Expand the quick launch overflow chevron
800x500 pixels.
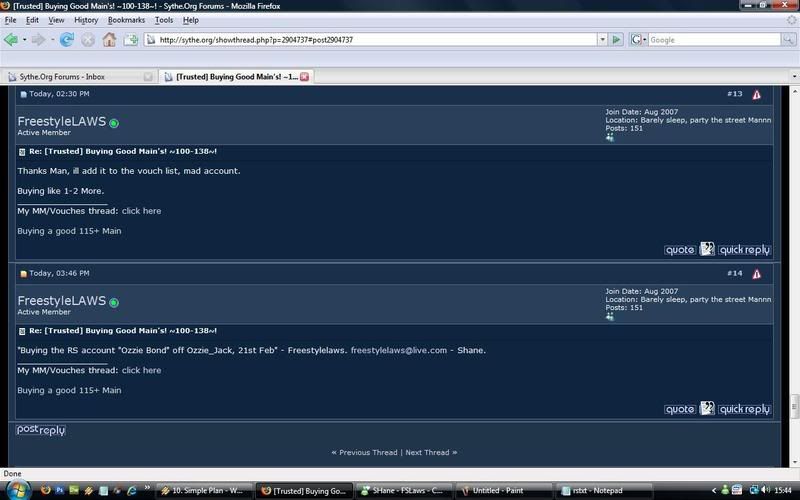[147, 488]
